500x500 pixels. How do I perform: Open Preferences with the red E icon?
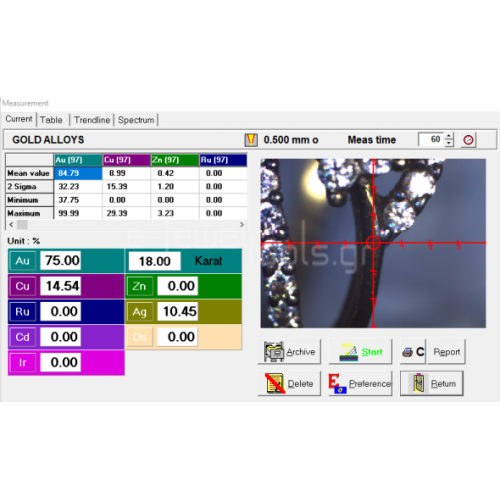coord(360,383)
